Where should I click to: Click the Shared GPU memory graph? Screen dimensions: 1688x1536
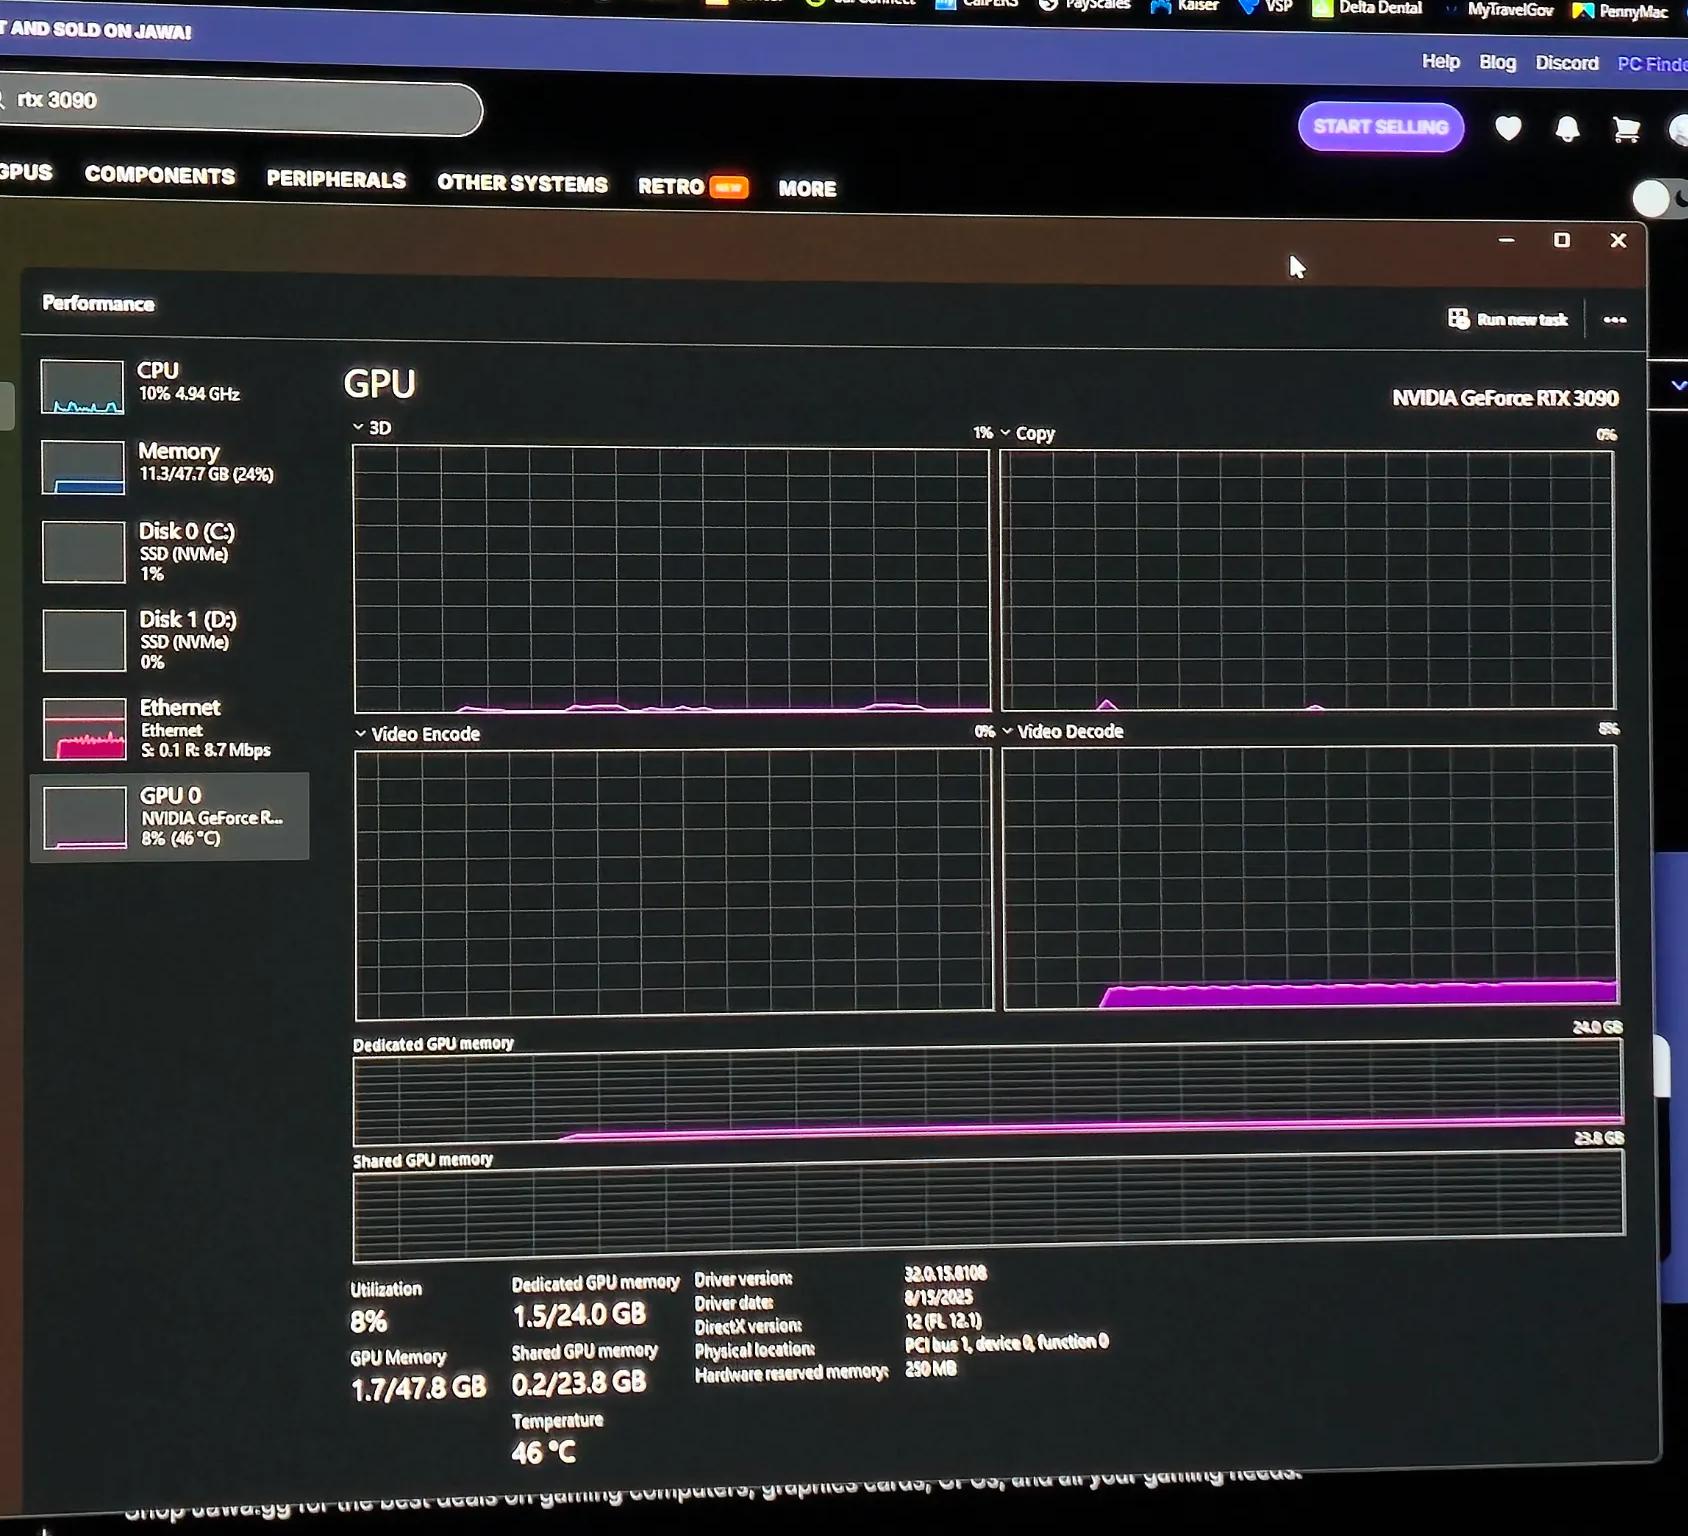(989, 1205)
